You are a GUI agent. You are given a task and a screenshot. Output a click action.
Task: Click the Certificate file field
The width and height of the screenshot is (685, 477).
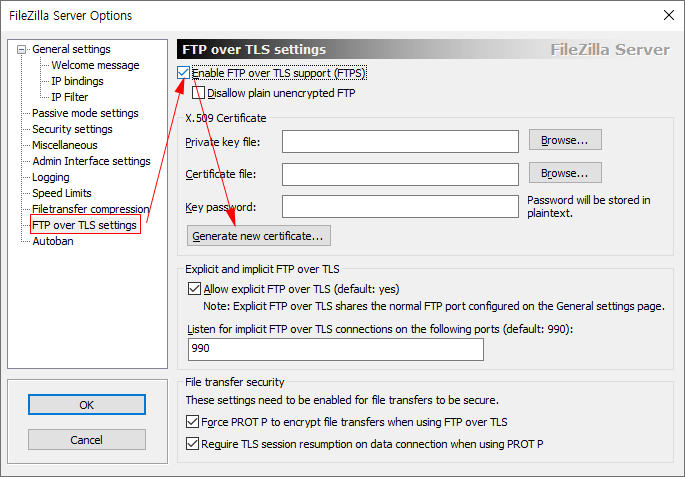point(400,174)
